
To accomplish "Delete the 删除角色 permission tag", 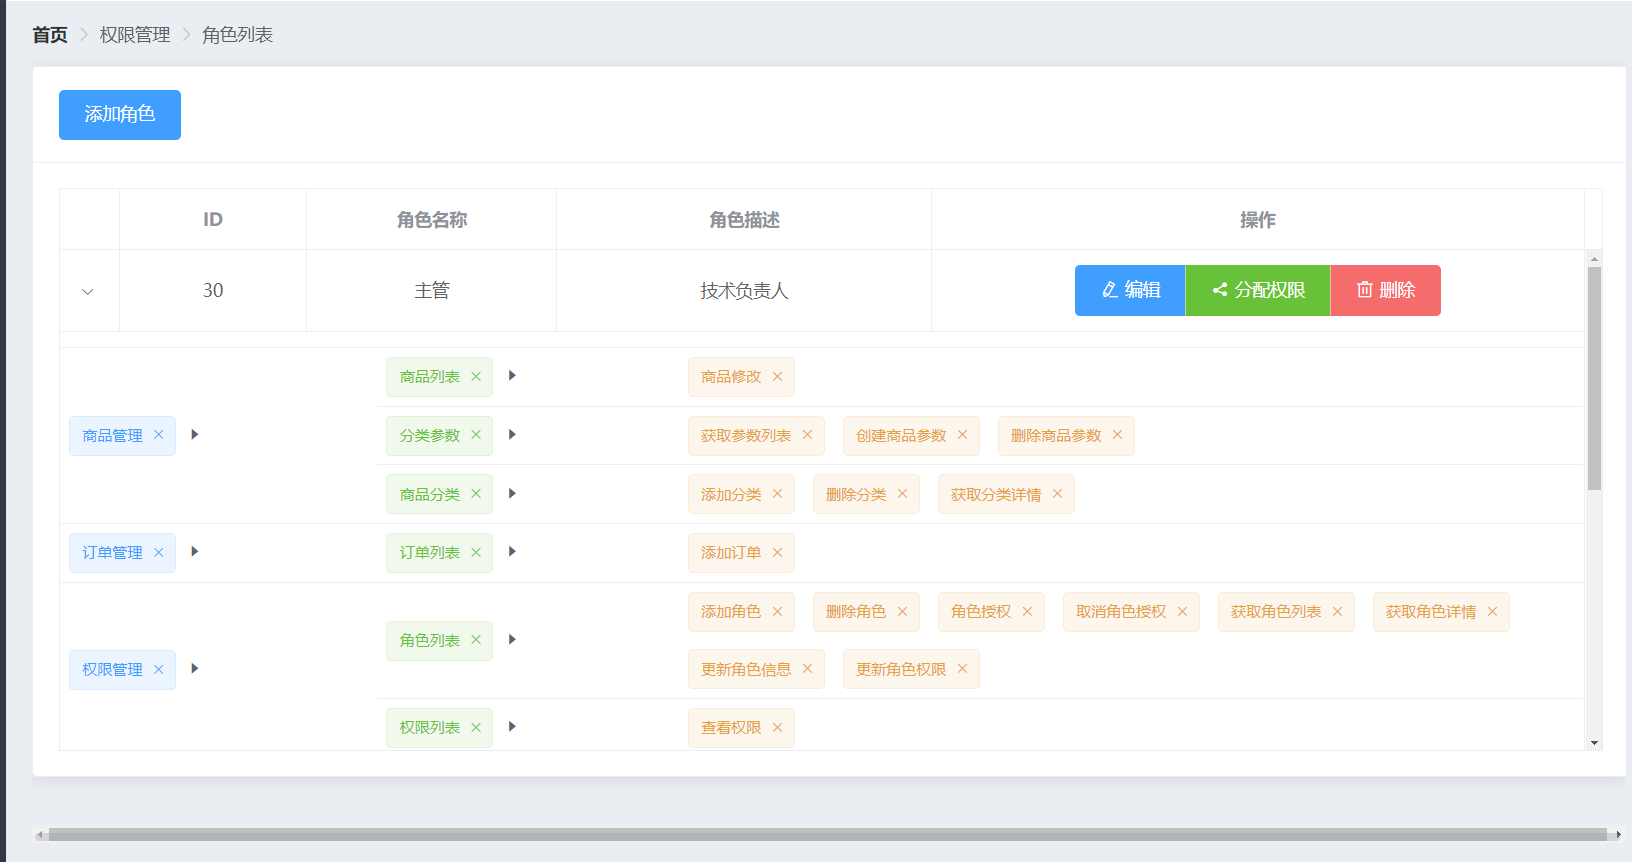I will 902,611.
